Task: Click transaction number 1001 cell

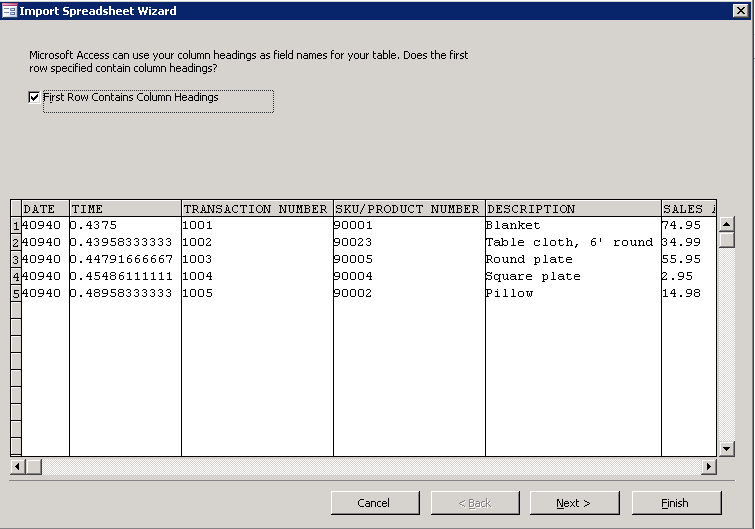Action: [257, 225]
